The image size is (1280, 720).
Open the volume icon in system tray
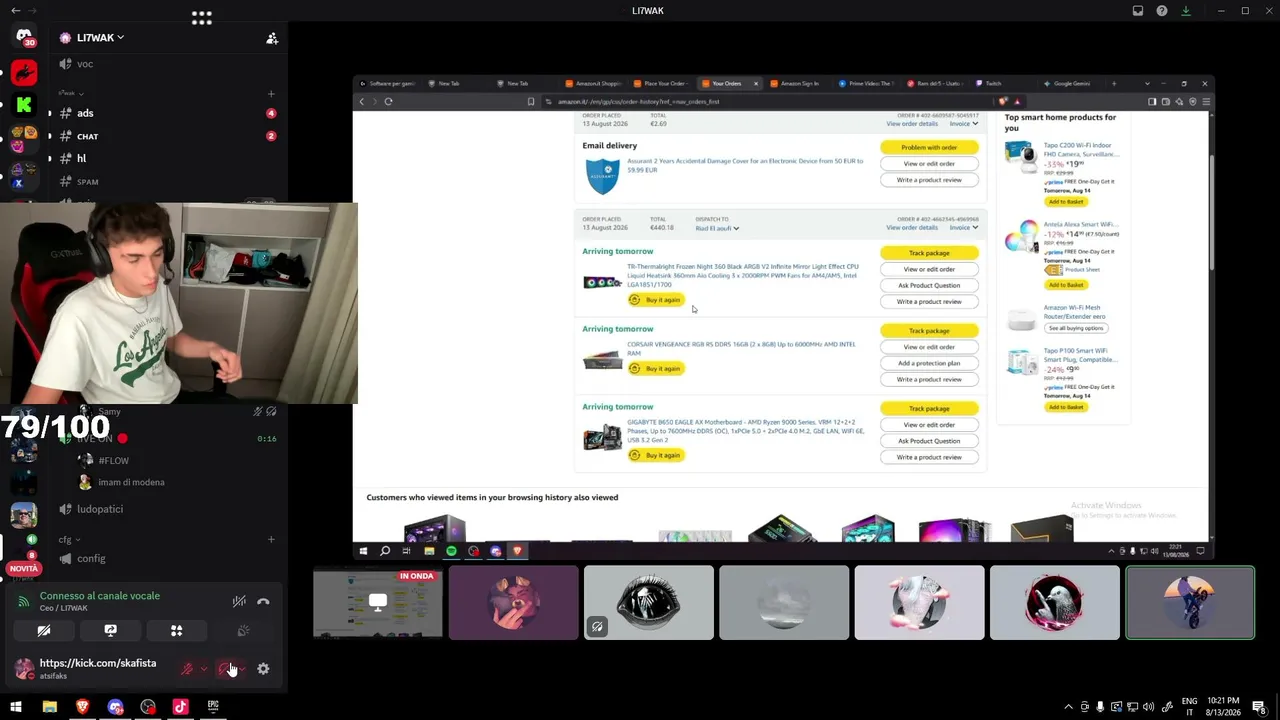click(x=1148, y=707)
